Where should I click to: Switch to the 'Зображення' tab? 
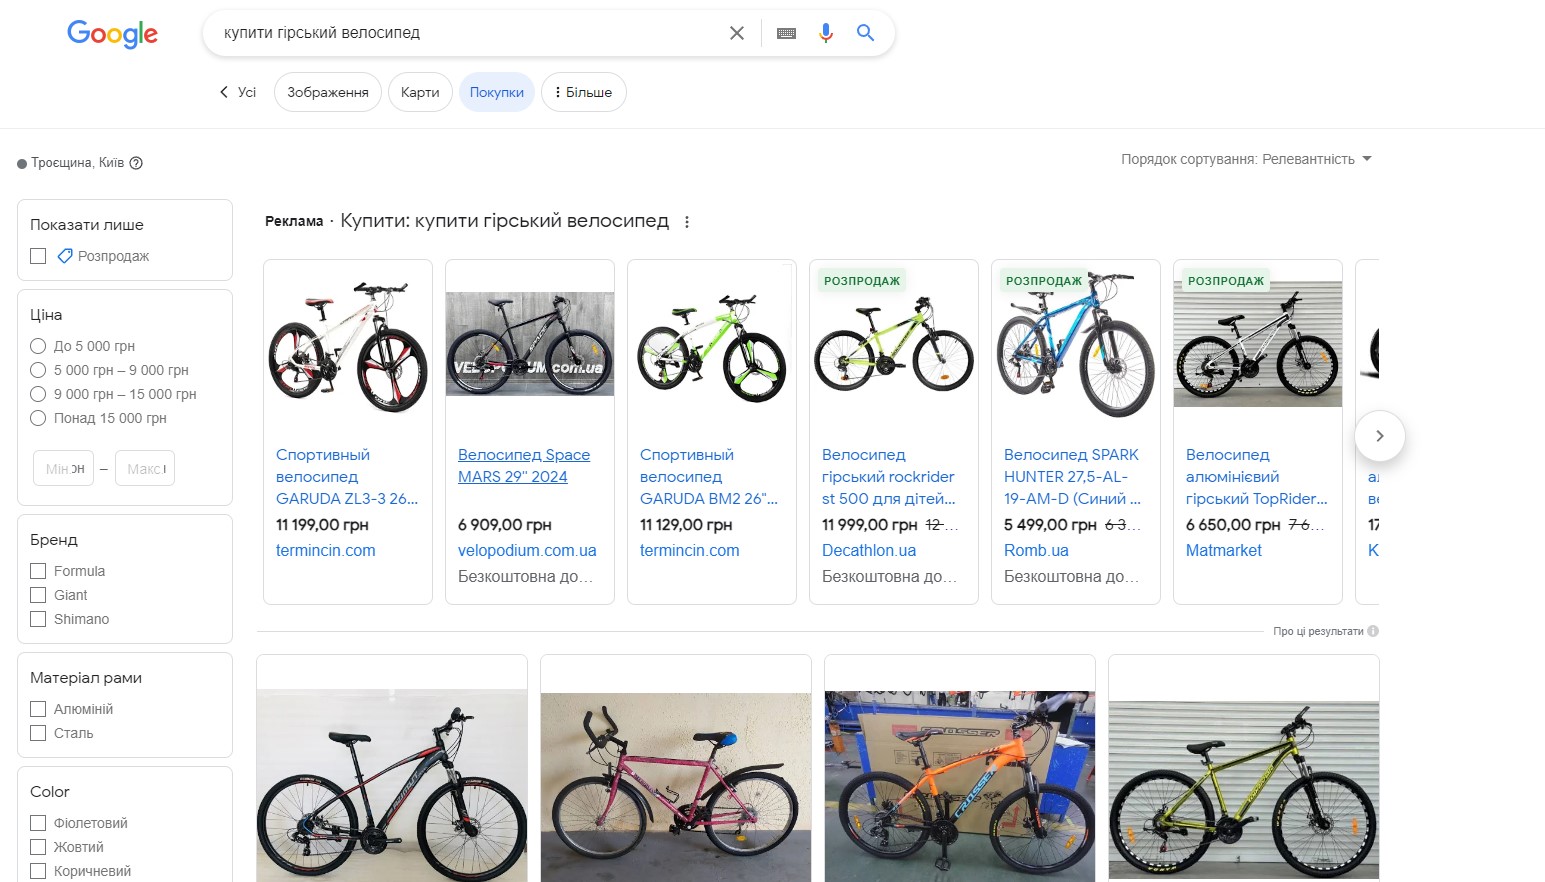327,92
